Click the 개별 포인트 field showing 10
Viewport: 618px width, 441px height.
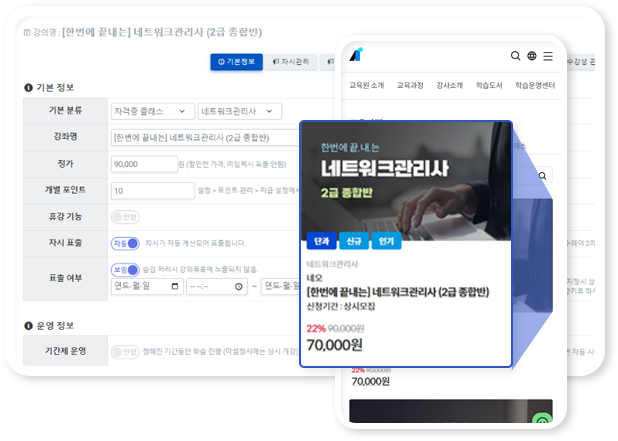(153, 191)
